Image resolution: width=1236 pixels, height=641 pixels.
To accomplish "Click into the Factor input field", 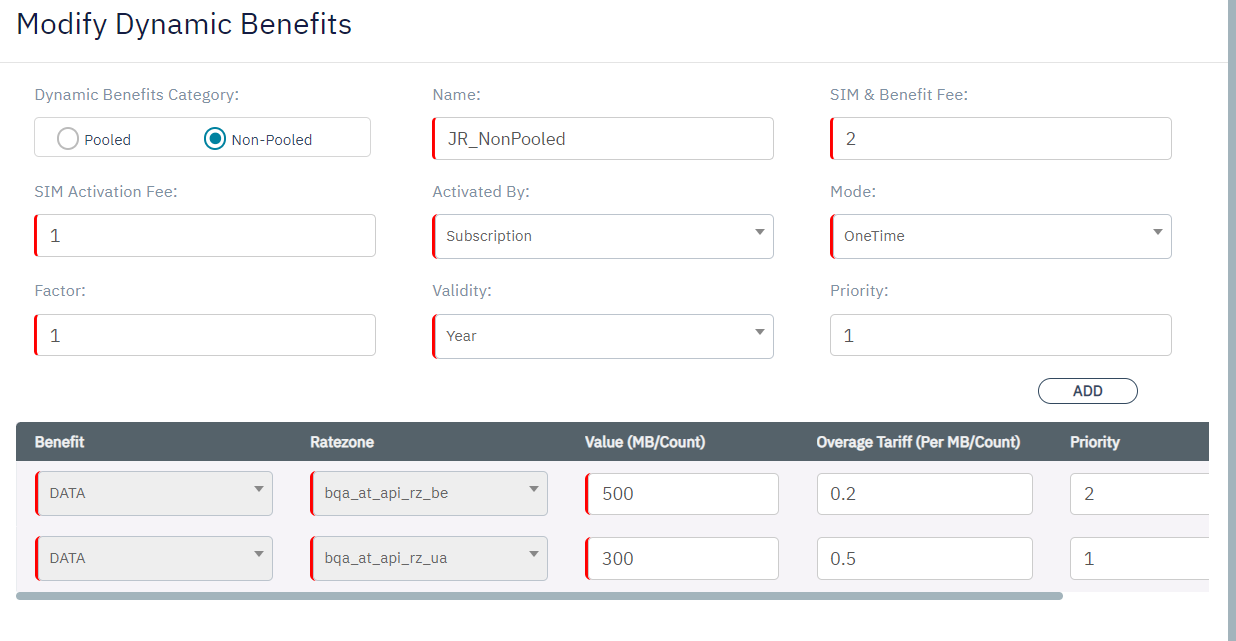I will (206, 336).
